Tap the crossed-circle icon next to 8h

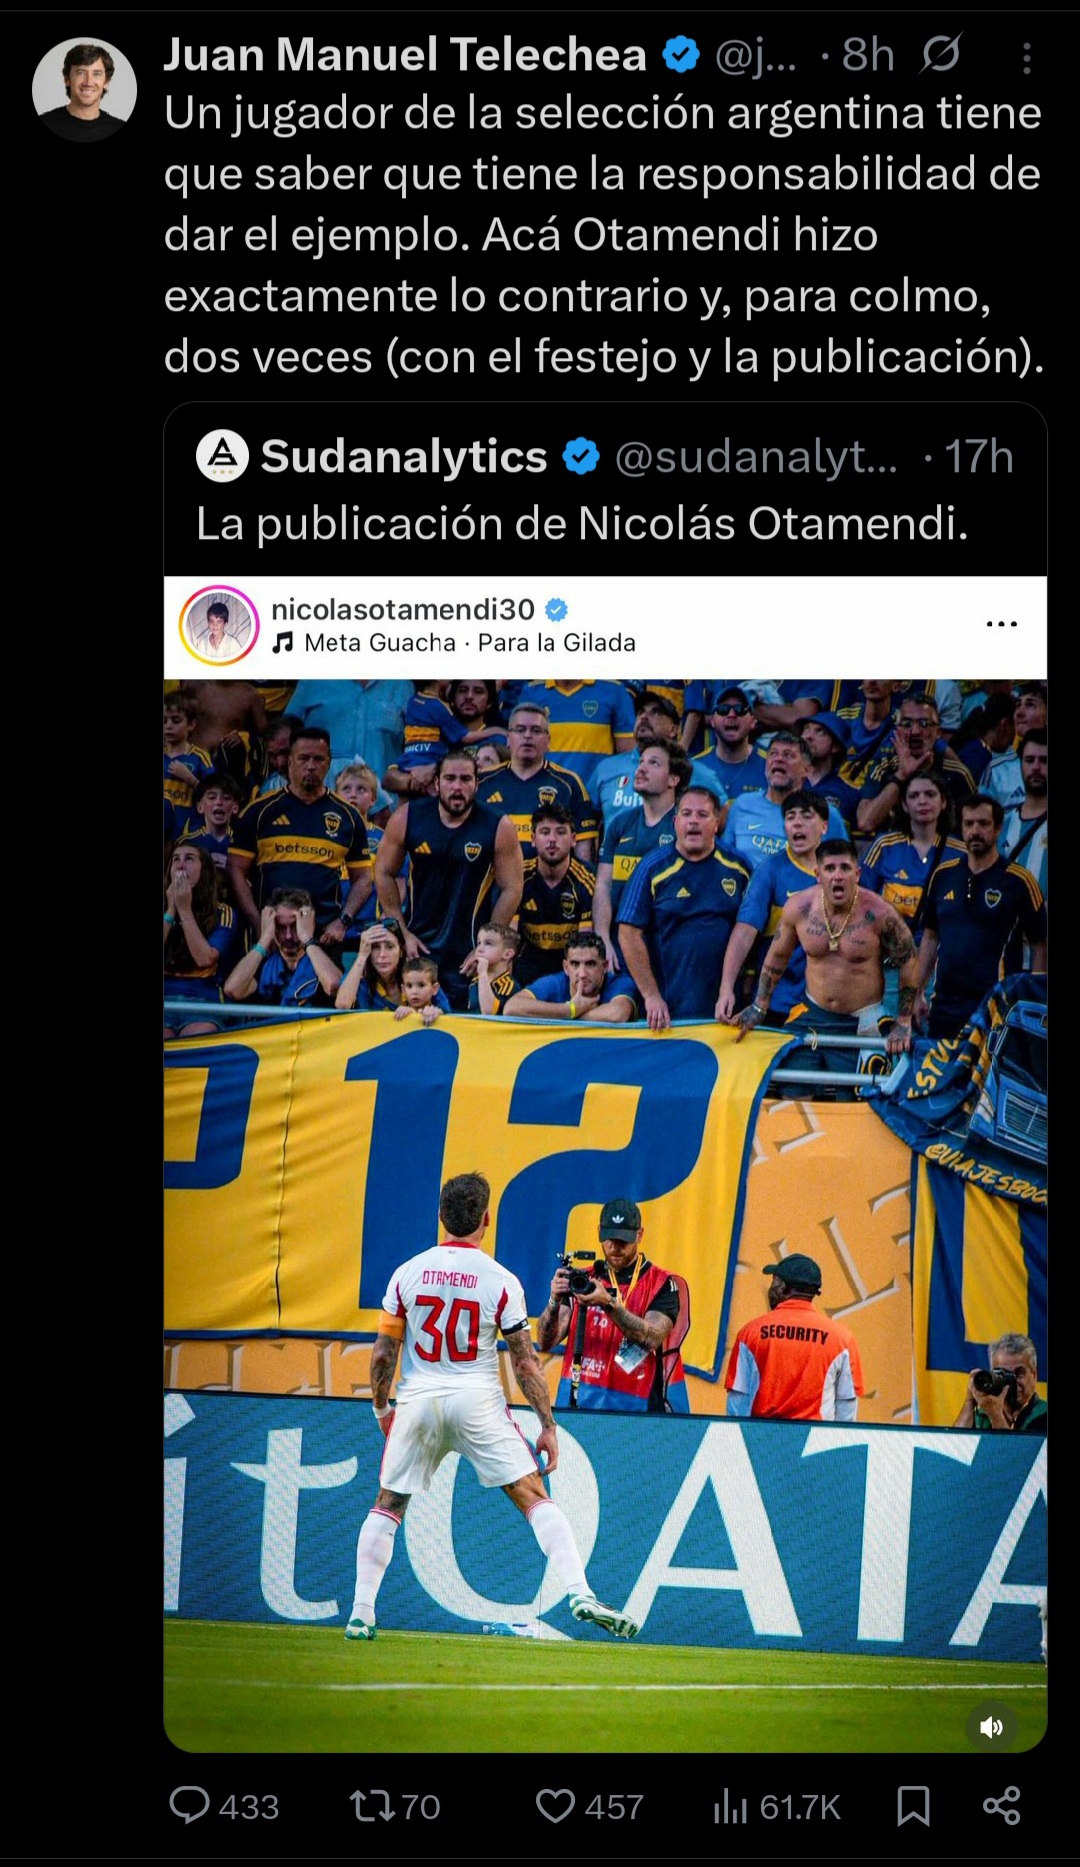[940, 54]
